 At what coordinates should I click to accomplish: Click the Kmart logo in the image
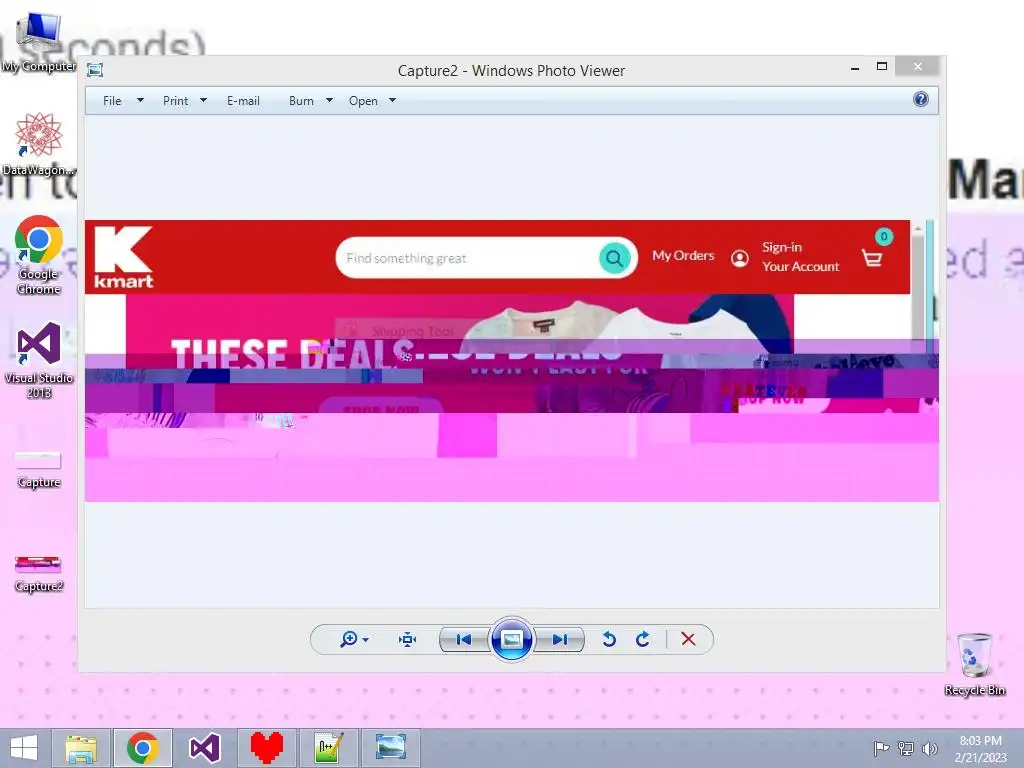123,257
